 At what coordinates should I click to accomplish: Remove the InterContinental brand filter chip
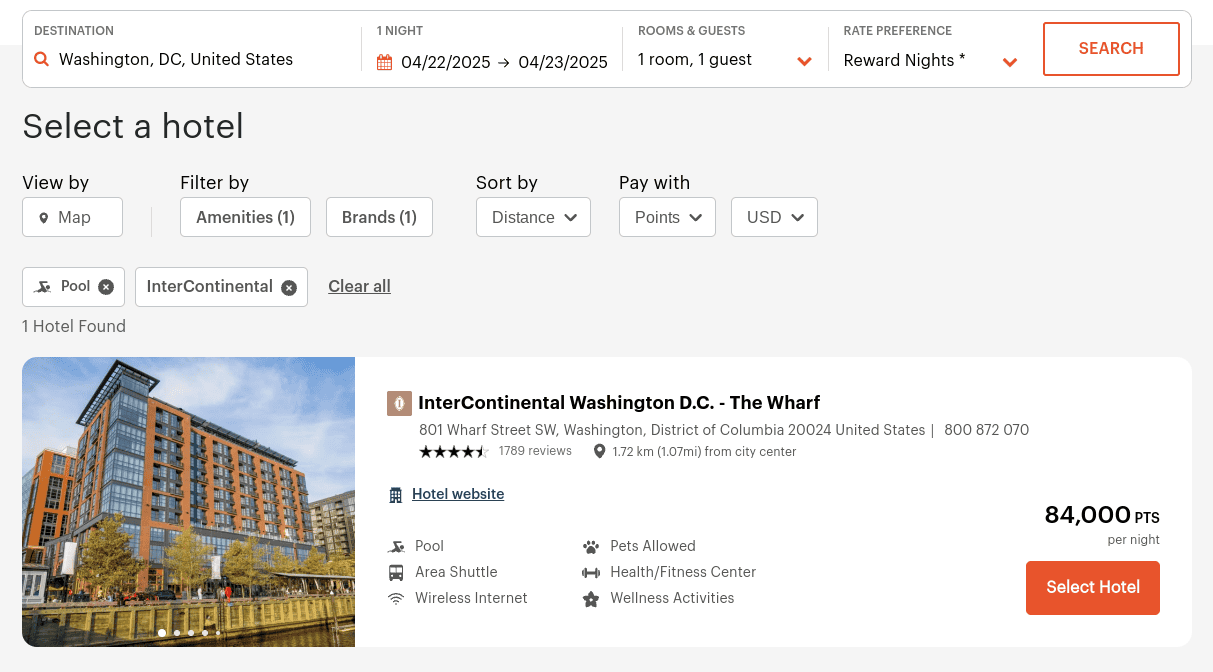pos(289,288)
